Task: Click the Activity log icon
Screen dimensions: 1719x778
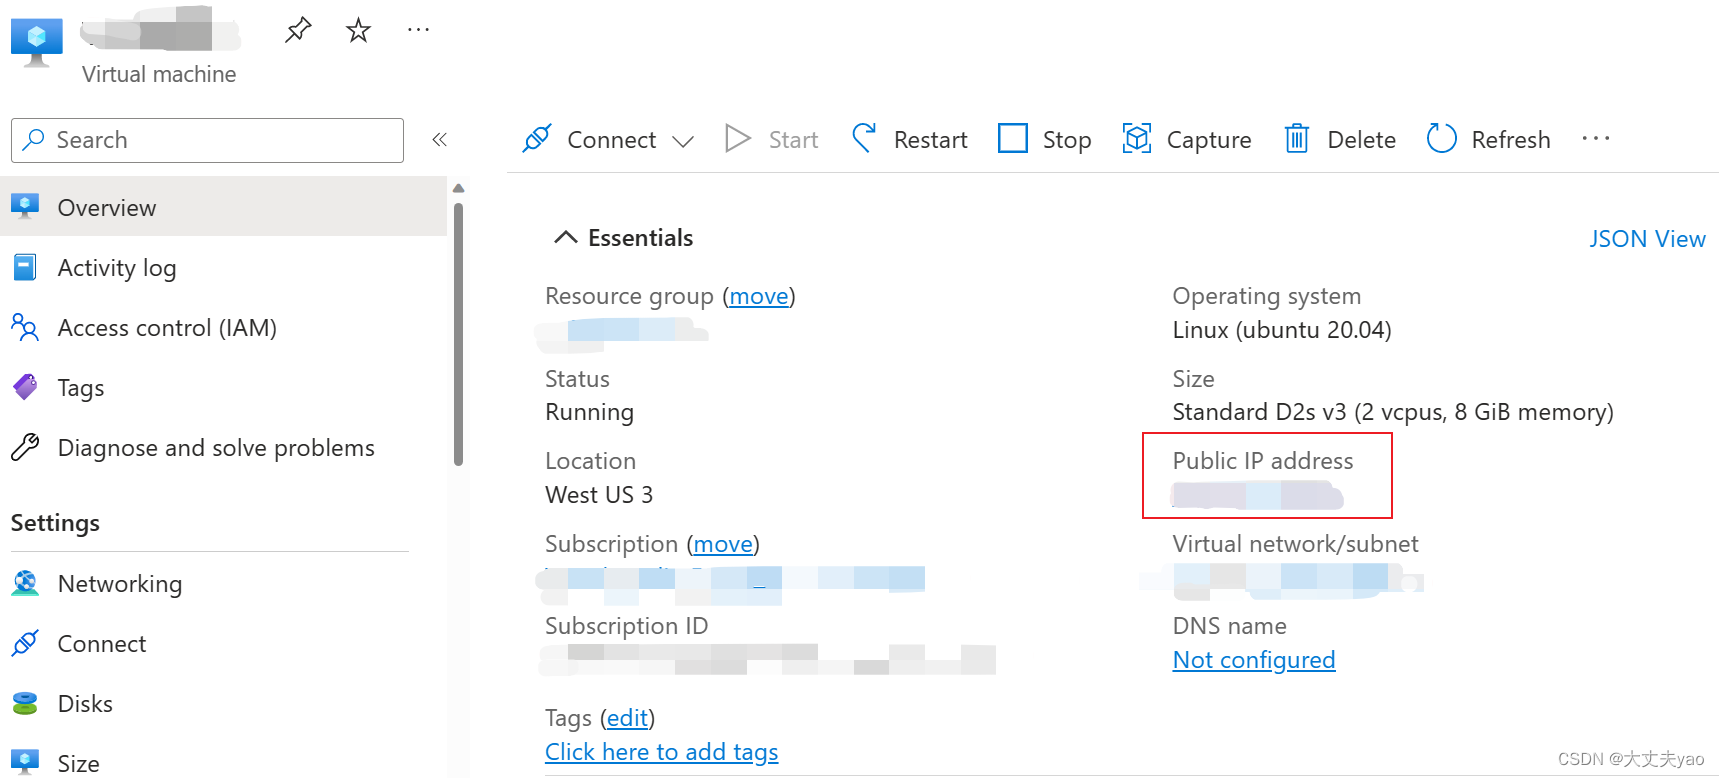Action: [x=25, y=267]
